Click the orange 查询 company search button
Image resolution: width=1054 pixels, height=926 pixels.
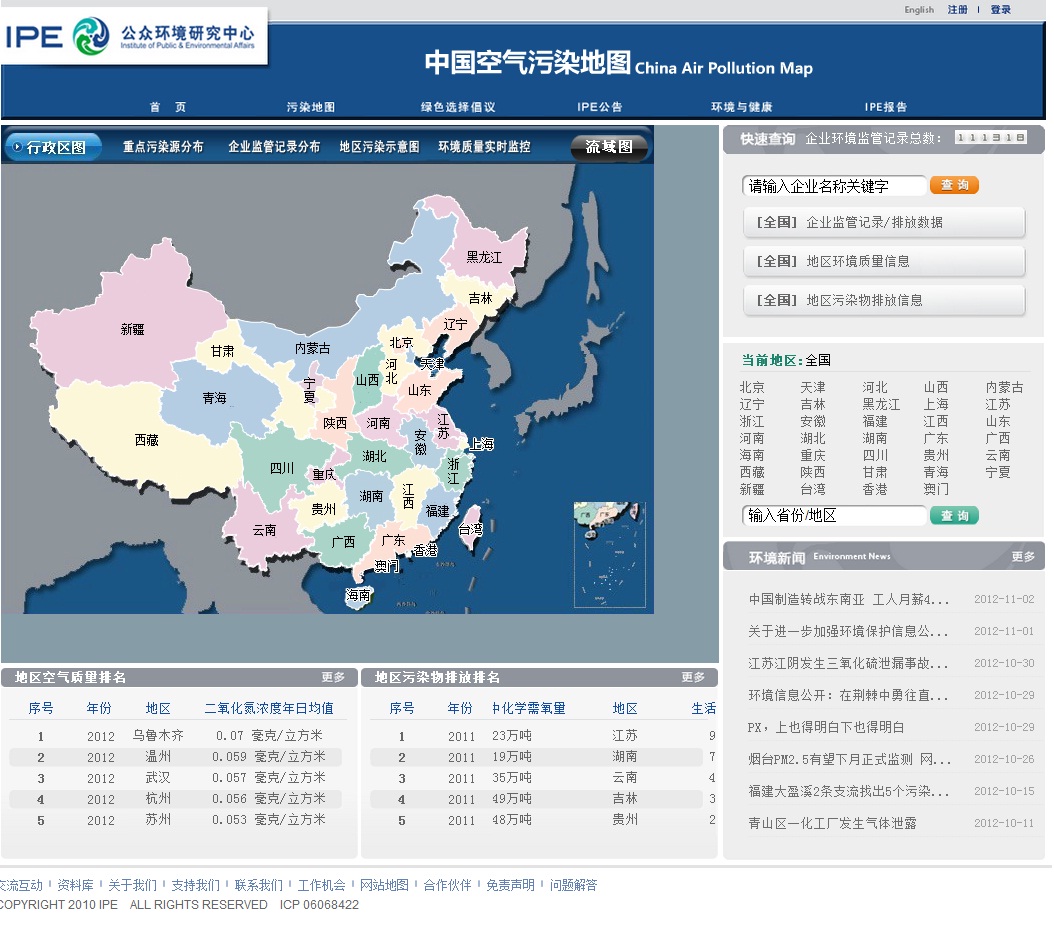pos(954,185)
